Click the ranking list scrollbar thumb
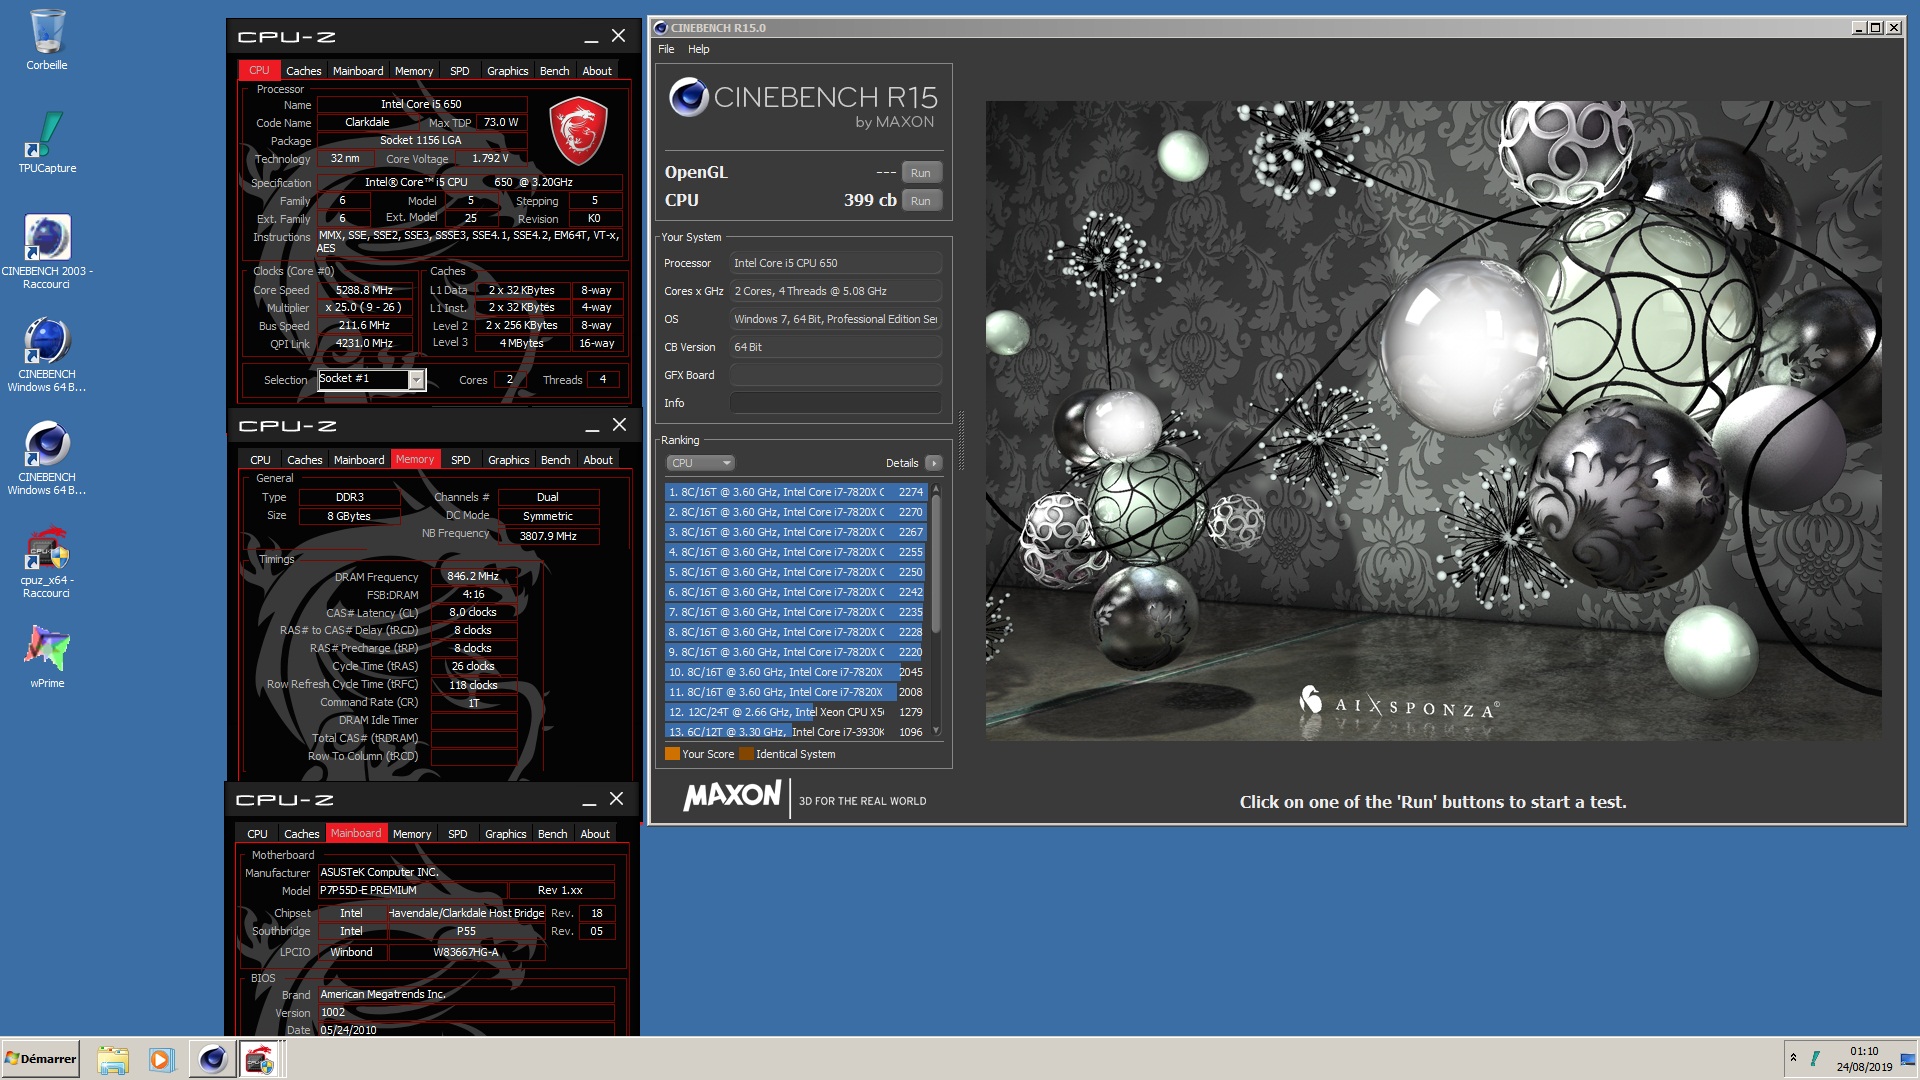The image size is (1920, 1080). click(x=936, y=563)
